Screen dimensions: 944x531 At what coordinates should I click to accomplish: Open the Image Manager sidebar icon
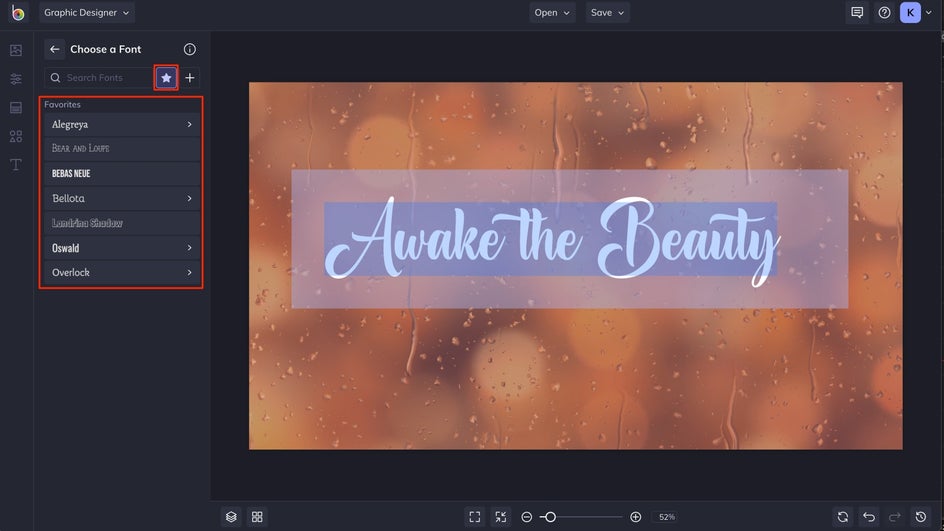pos(16,51)
